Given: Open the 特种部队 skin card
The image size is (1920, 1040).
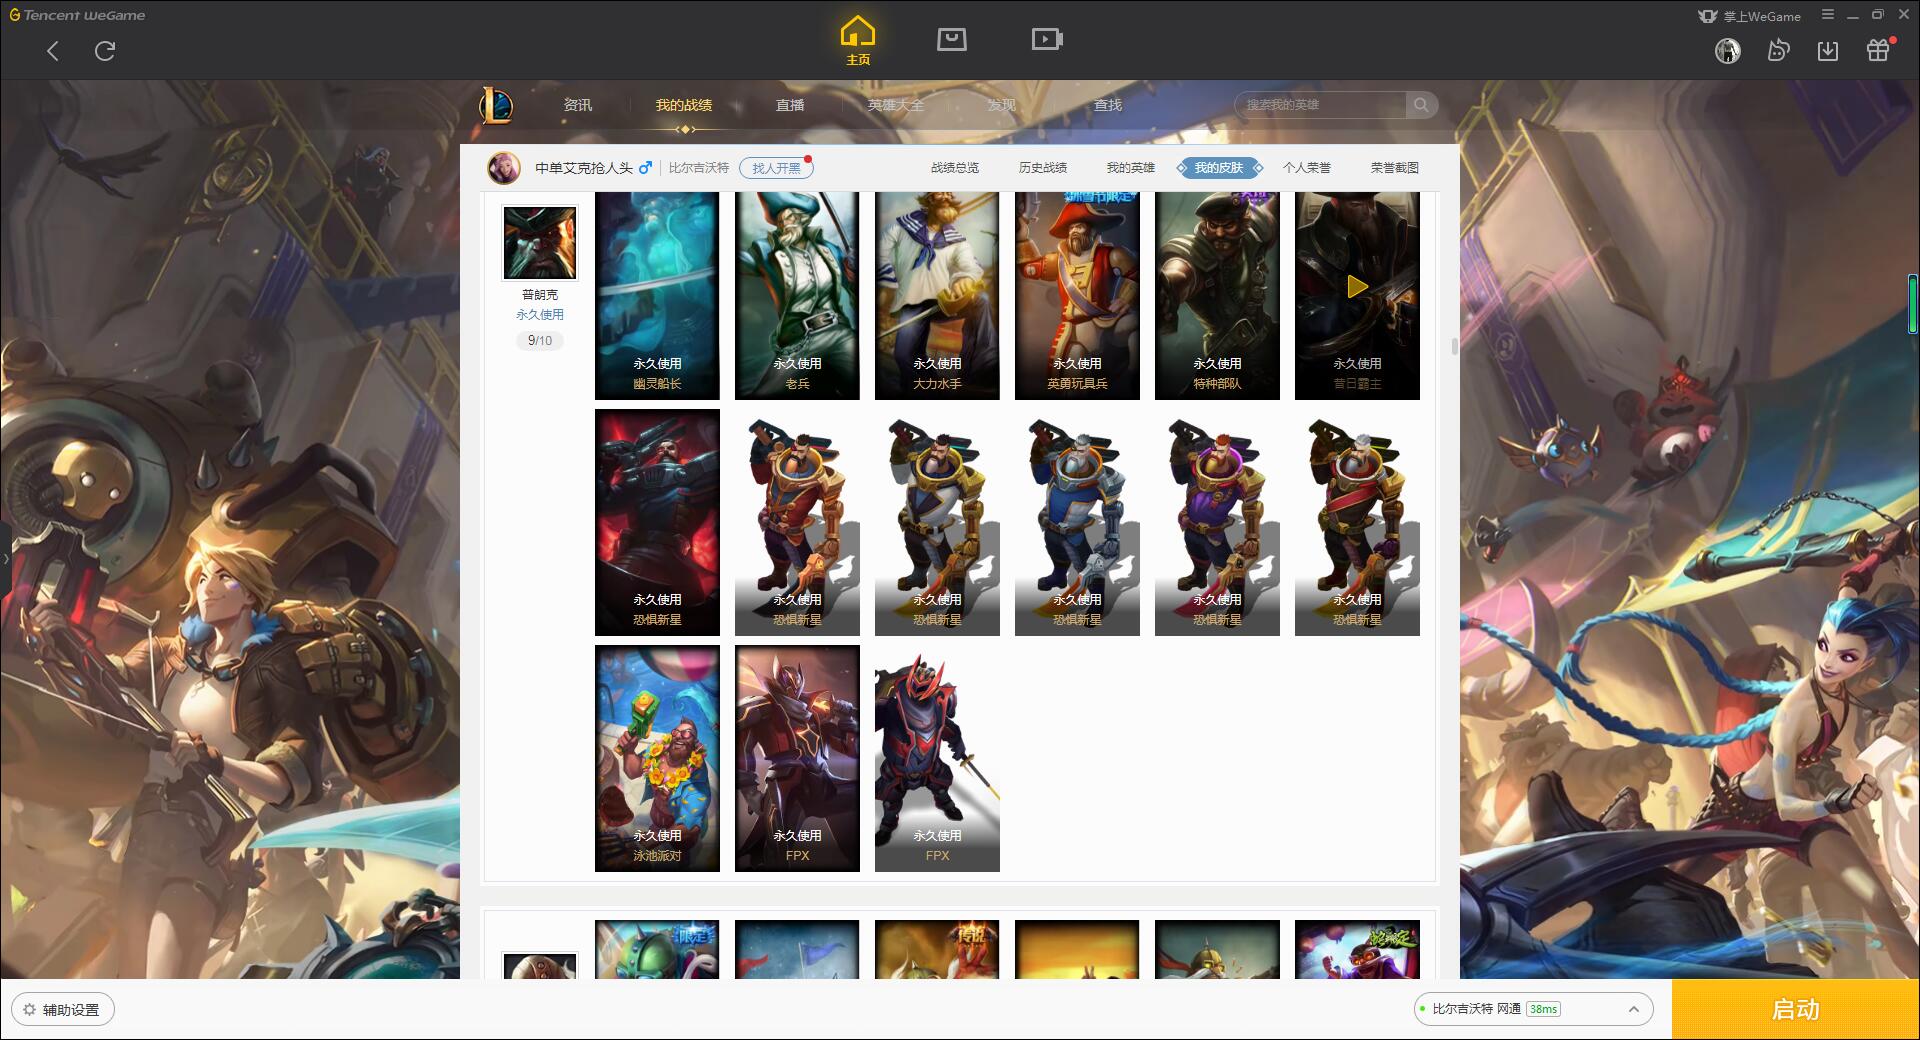Looking at the screenshot, I should point(1217,296).
